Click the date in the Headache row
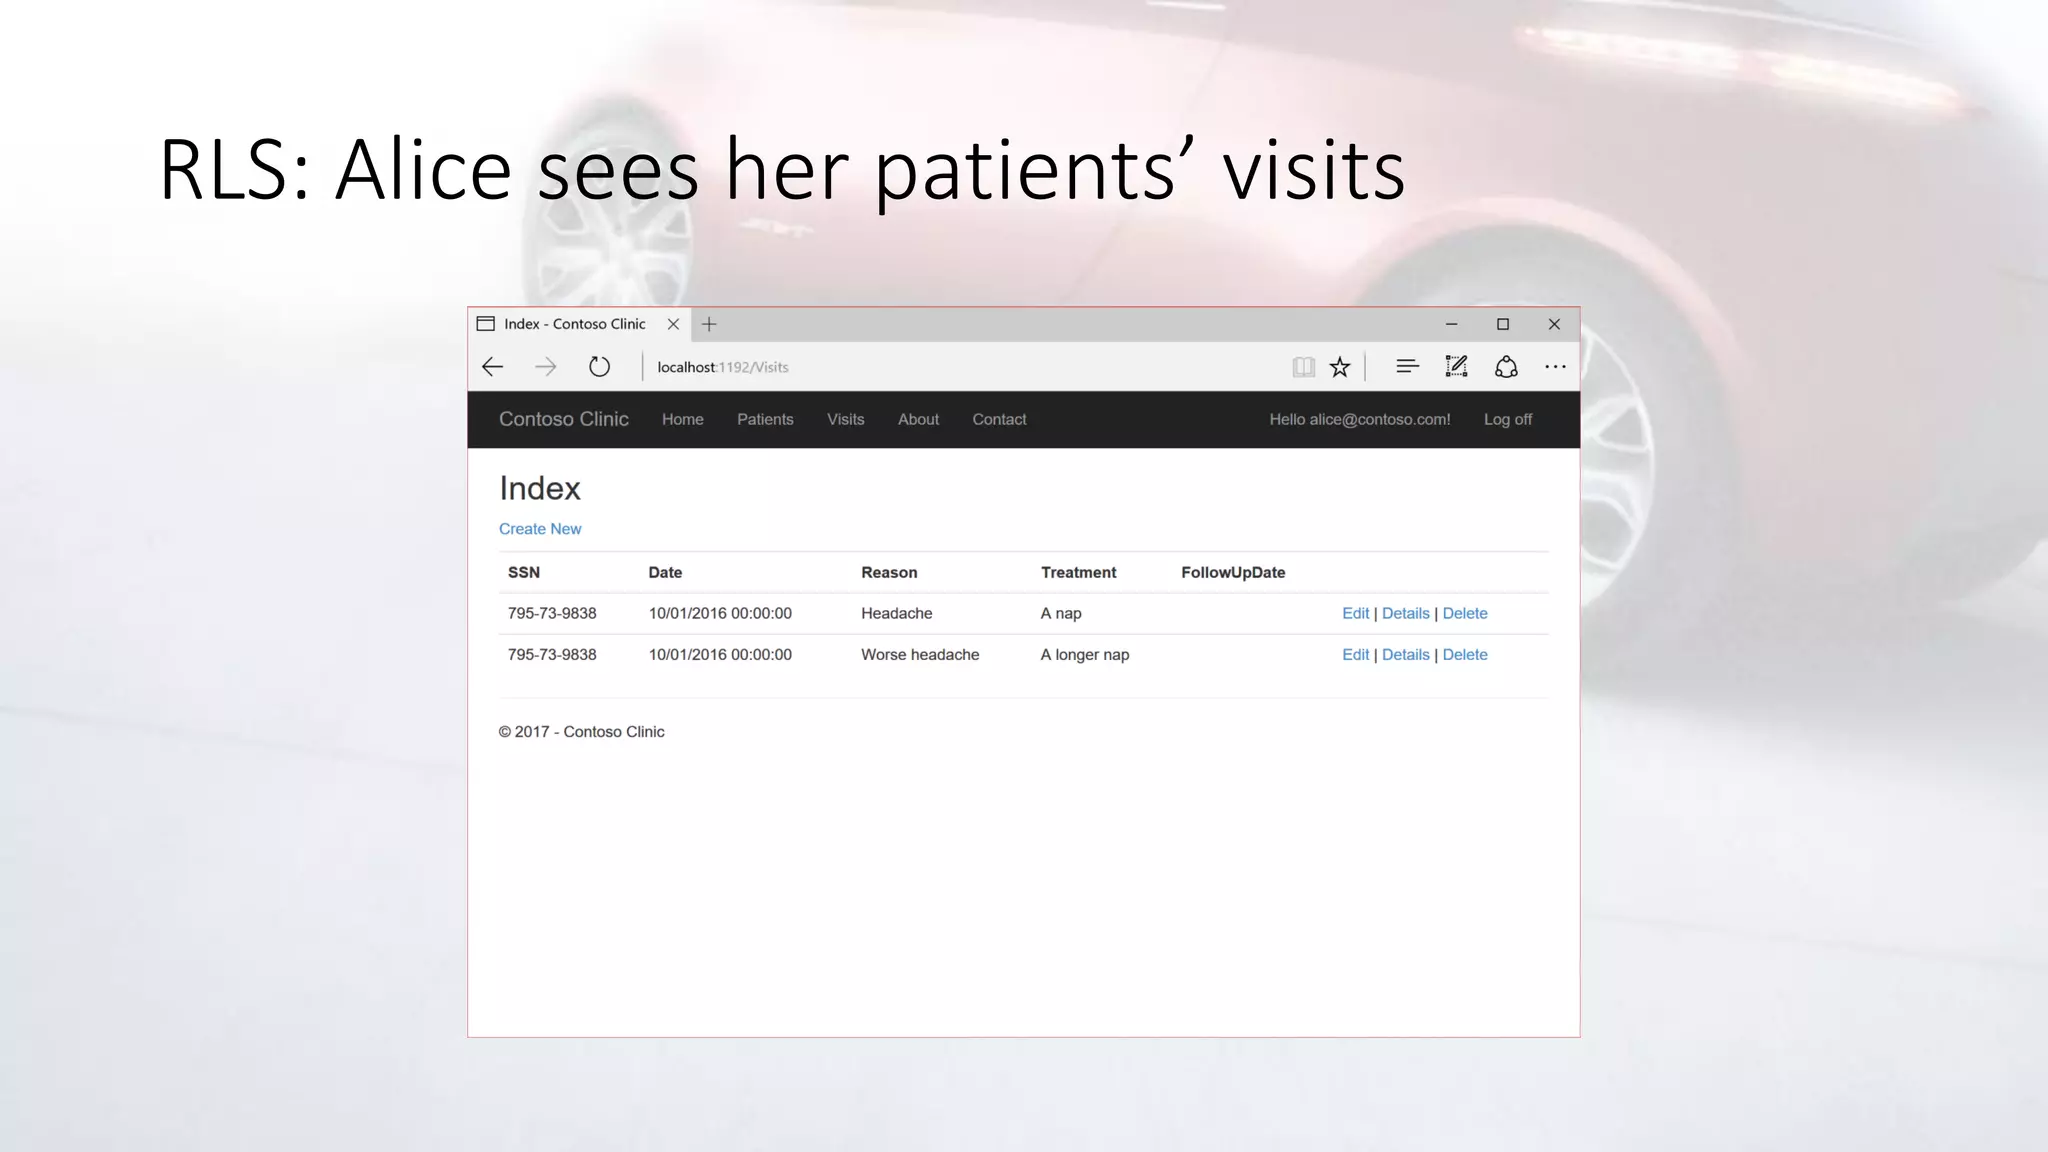This screenshot has width=2048, height=1152. pyautogui.click(x=720, y=613)
